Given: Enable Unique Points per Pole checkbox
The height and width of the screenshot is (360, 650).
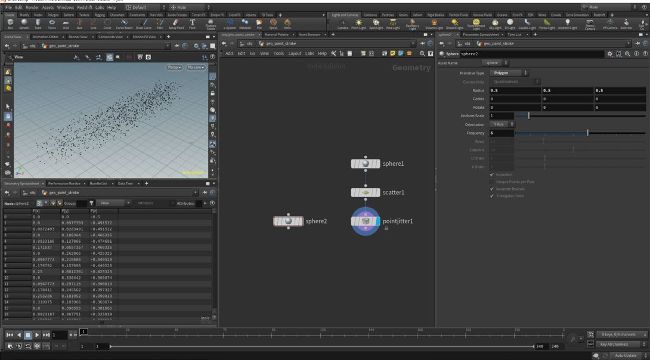Looking at the screenshot, I should click(x=492, y=182).
